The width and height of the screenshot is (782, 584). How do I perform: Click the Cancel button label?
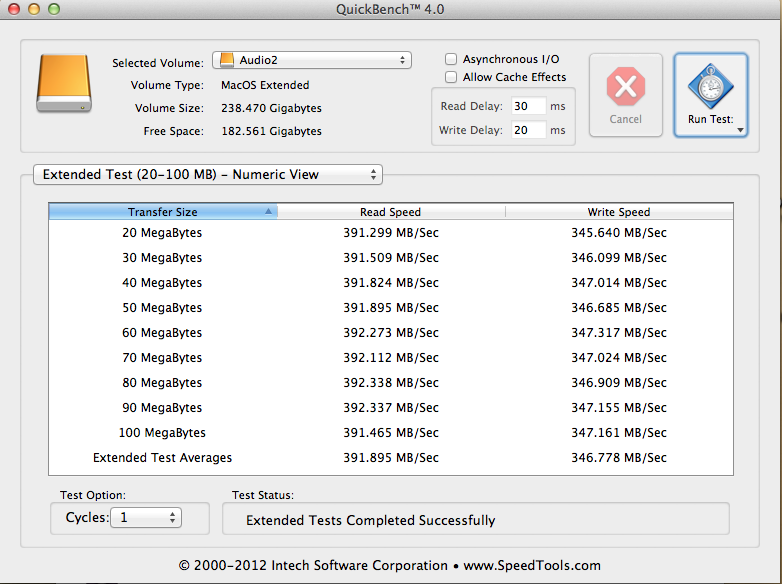coord(625,119)
